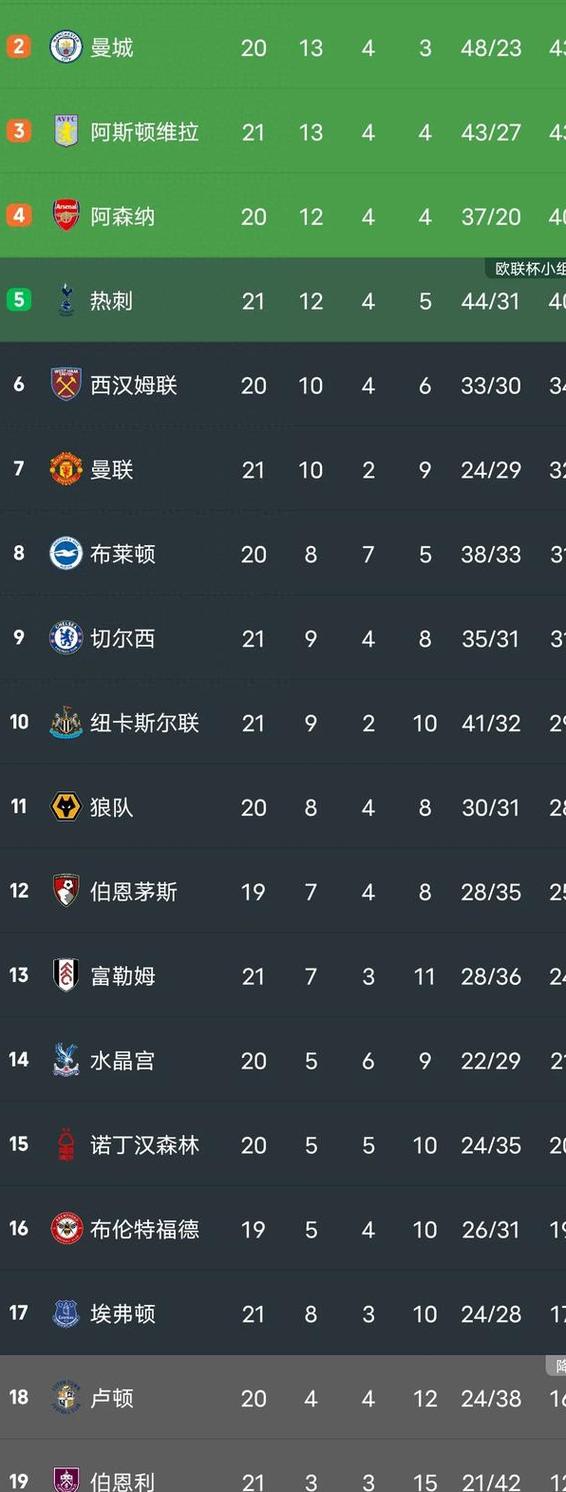Tap the Wolves wolf-head crest
Screen dimensions: 566x1492
(x=66, y=807)
